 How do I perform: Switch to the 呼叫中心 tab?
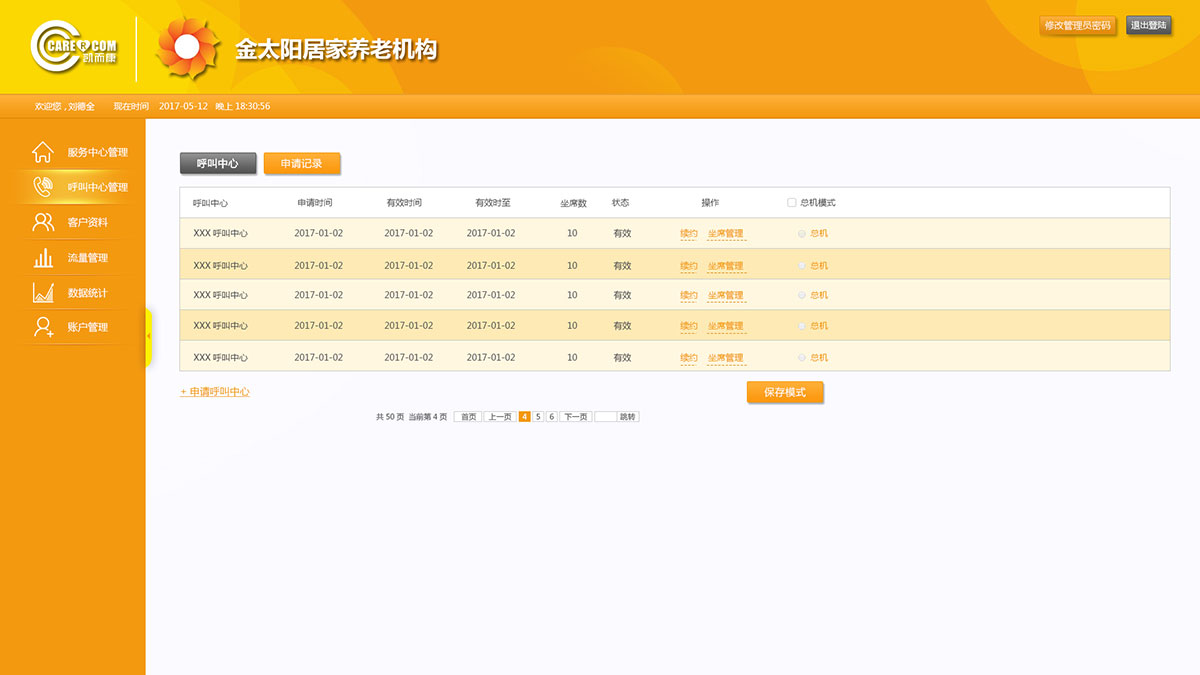tap(218, 163)
